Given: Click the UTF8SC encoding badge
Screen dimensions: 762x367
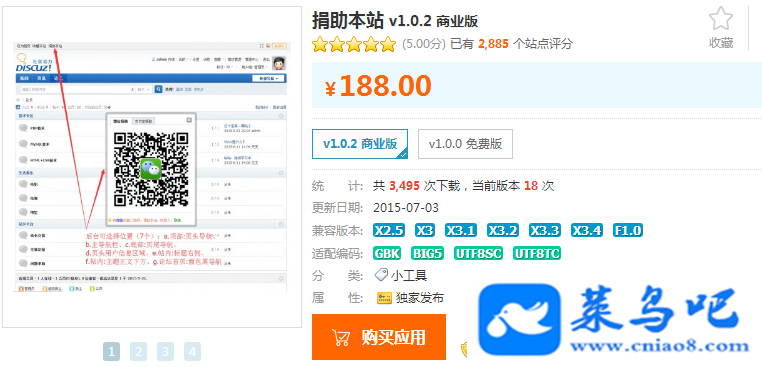Looking at the screenshot, I should (x=478, y=253).
